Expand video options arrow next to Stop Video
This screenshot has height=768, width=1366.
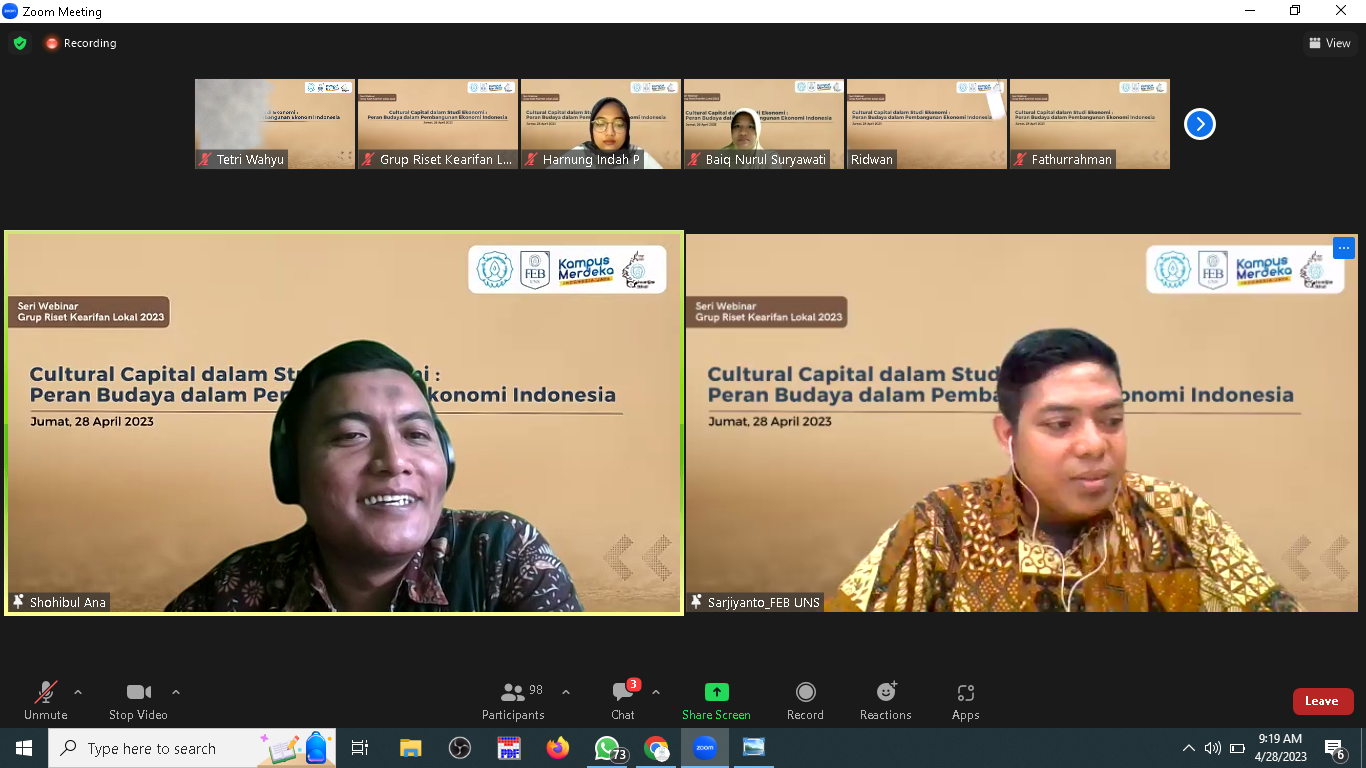pyautogui.click(x=176, y=692)
